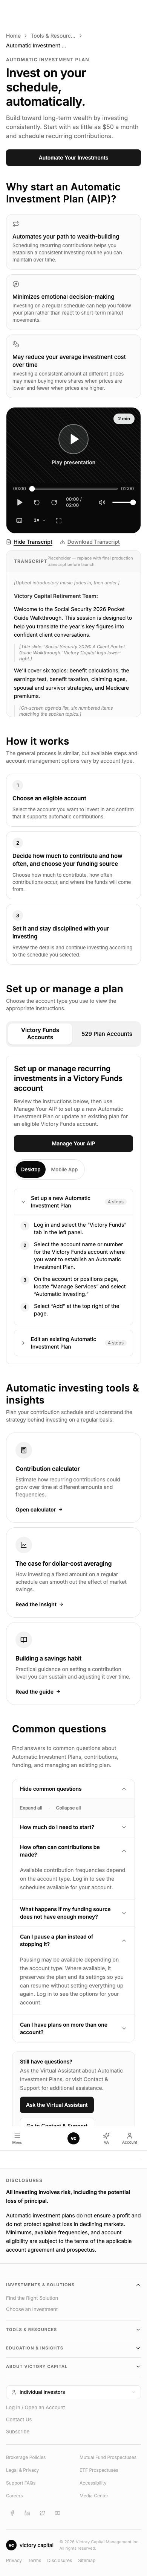The image size is (147, 2576).
Task: Select the Mobile App toggle option
Action: (x=65, y=1169)
